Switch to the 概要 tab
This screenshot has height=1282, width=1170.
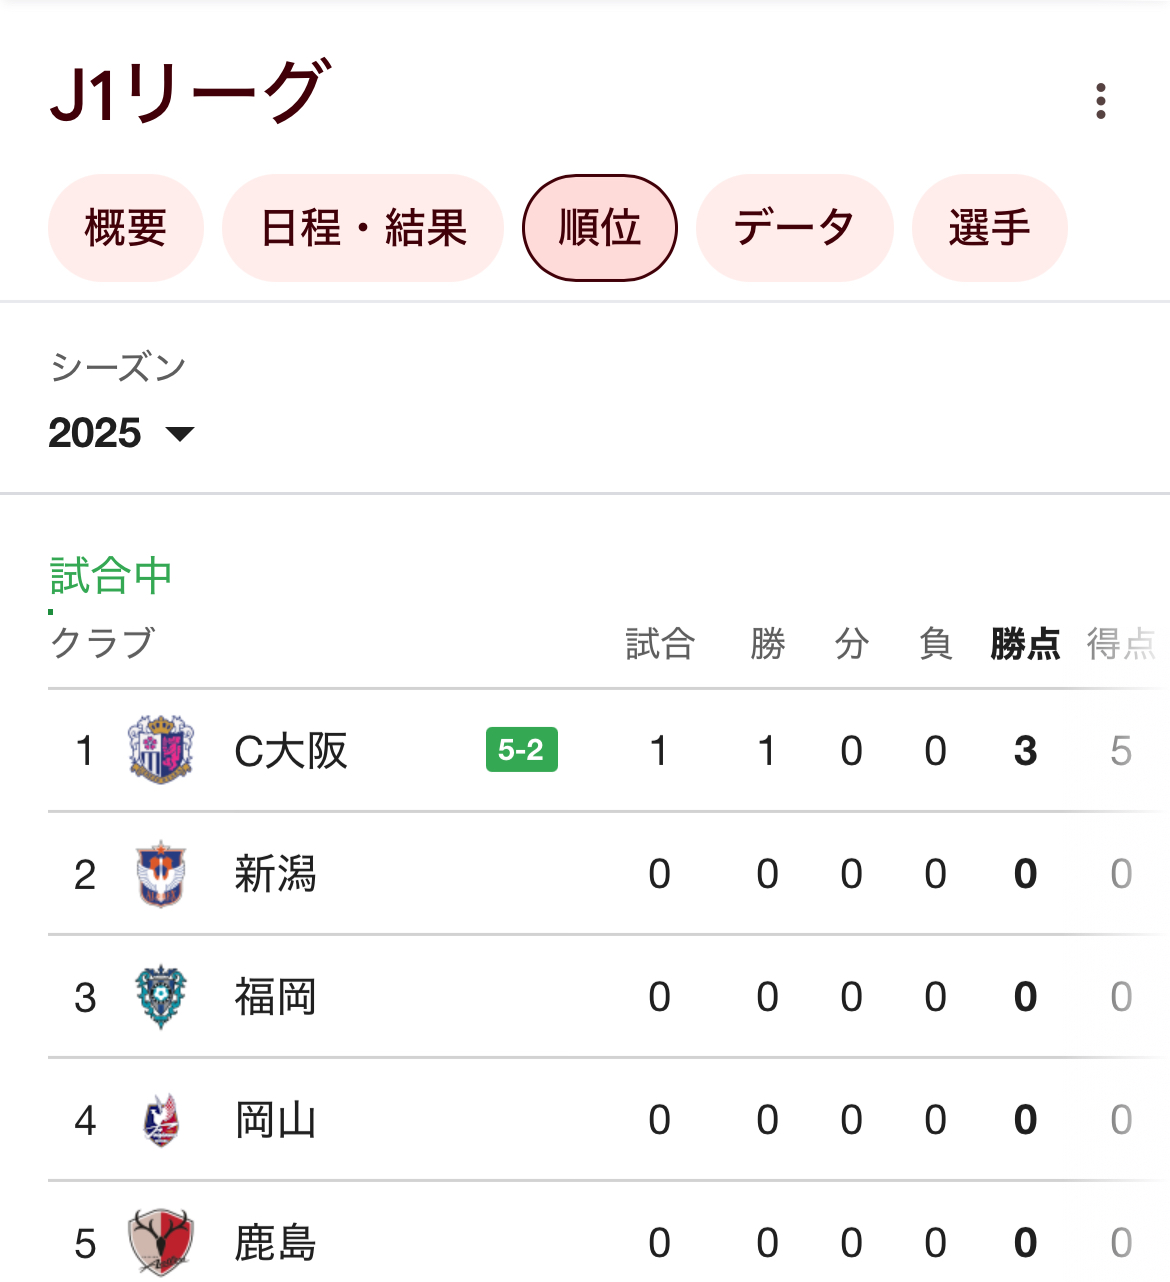pyautogui.click(x=126, y=228)
